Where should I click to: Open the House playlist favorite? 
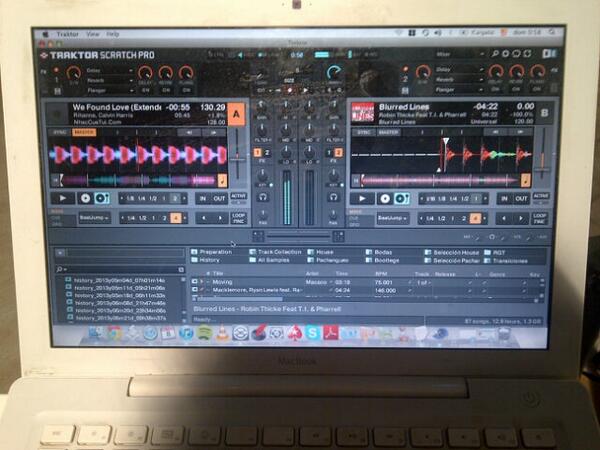pos(321,252)
